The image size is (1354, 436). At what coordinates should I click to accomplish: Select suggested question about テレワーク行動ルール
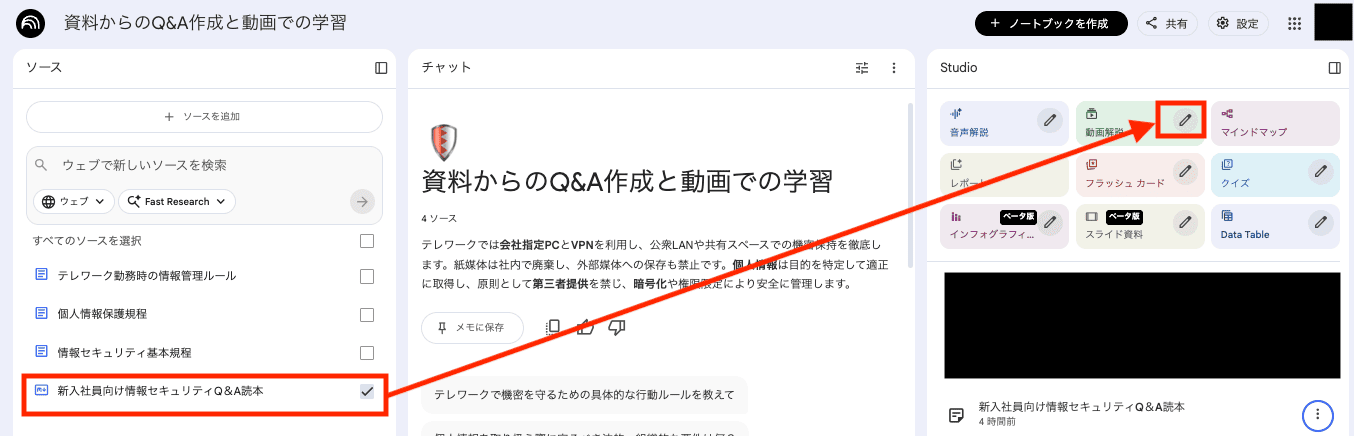point(584,394)
